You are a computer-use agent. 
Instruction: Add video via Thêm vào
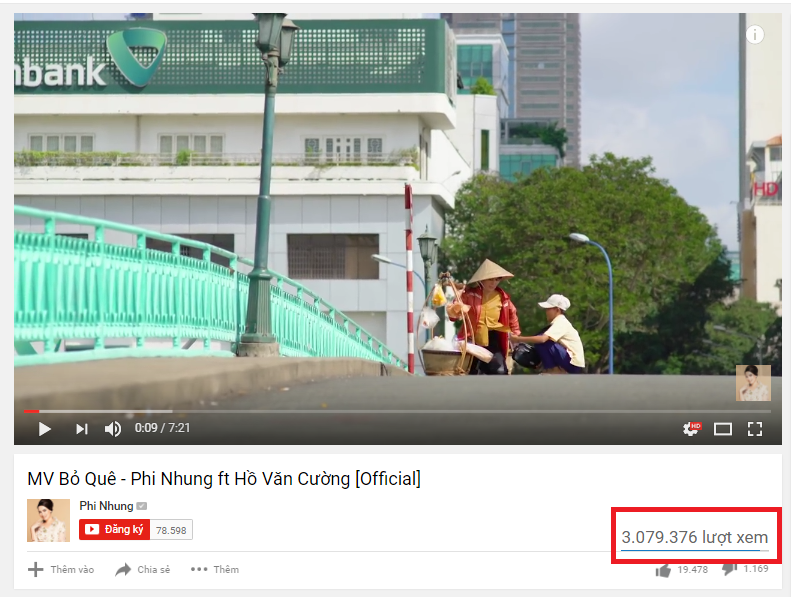pos(61,569)
